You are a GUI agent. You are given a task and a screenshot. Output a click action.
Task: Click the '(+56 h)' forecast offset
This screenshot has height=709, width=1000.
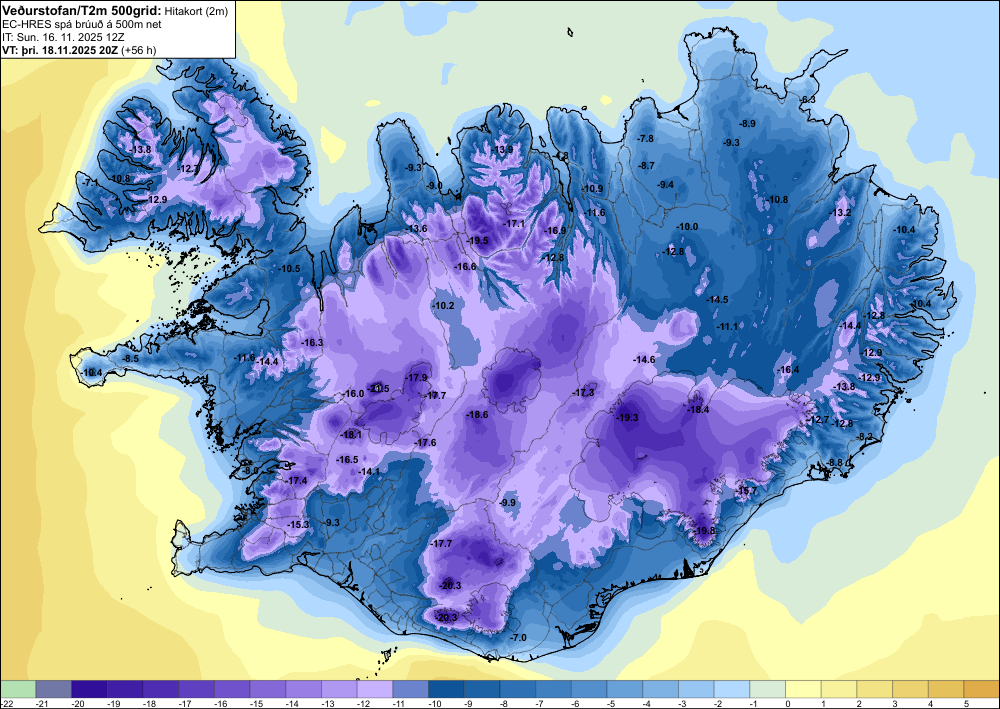pyautogui.click(x=138, y=50)
